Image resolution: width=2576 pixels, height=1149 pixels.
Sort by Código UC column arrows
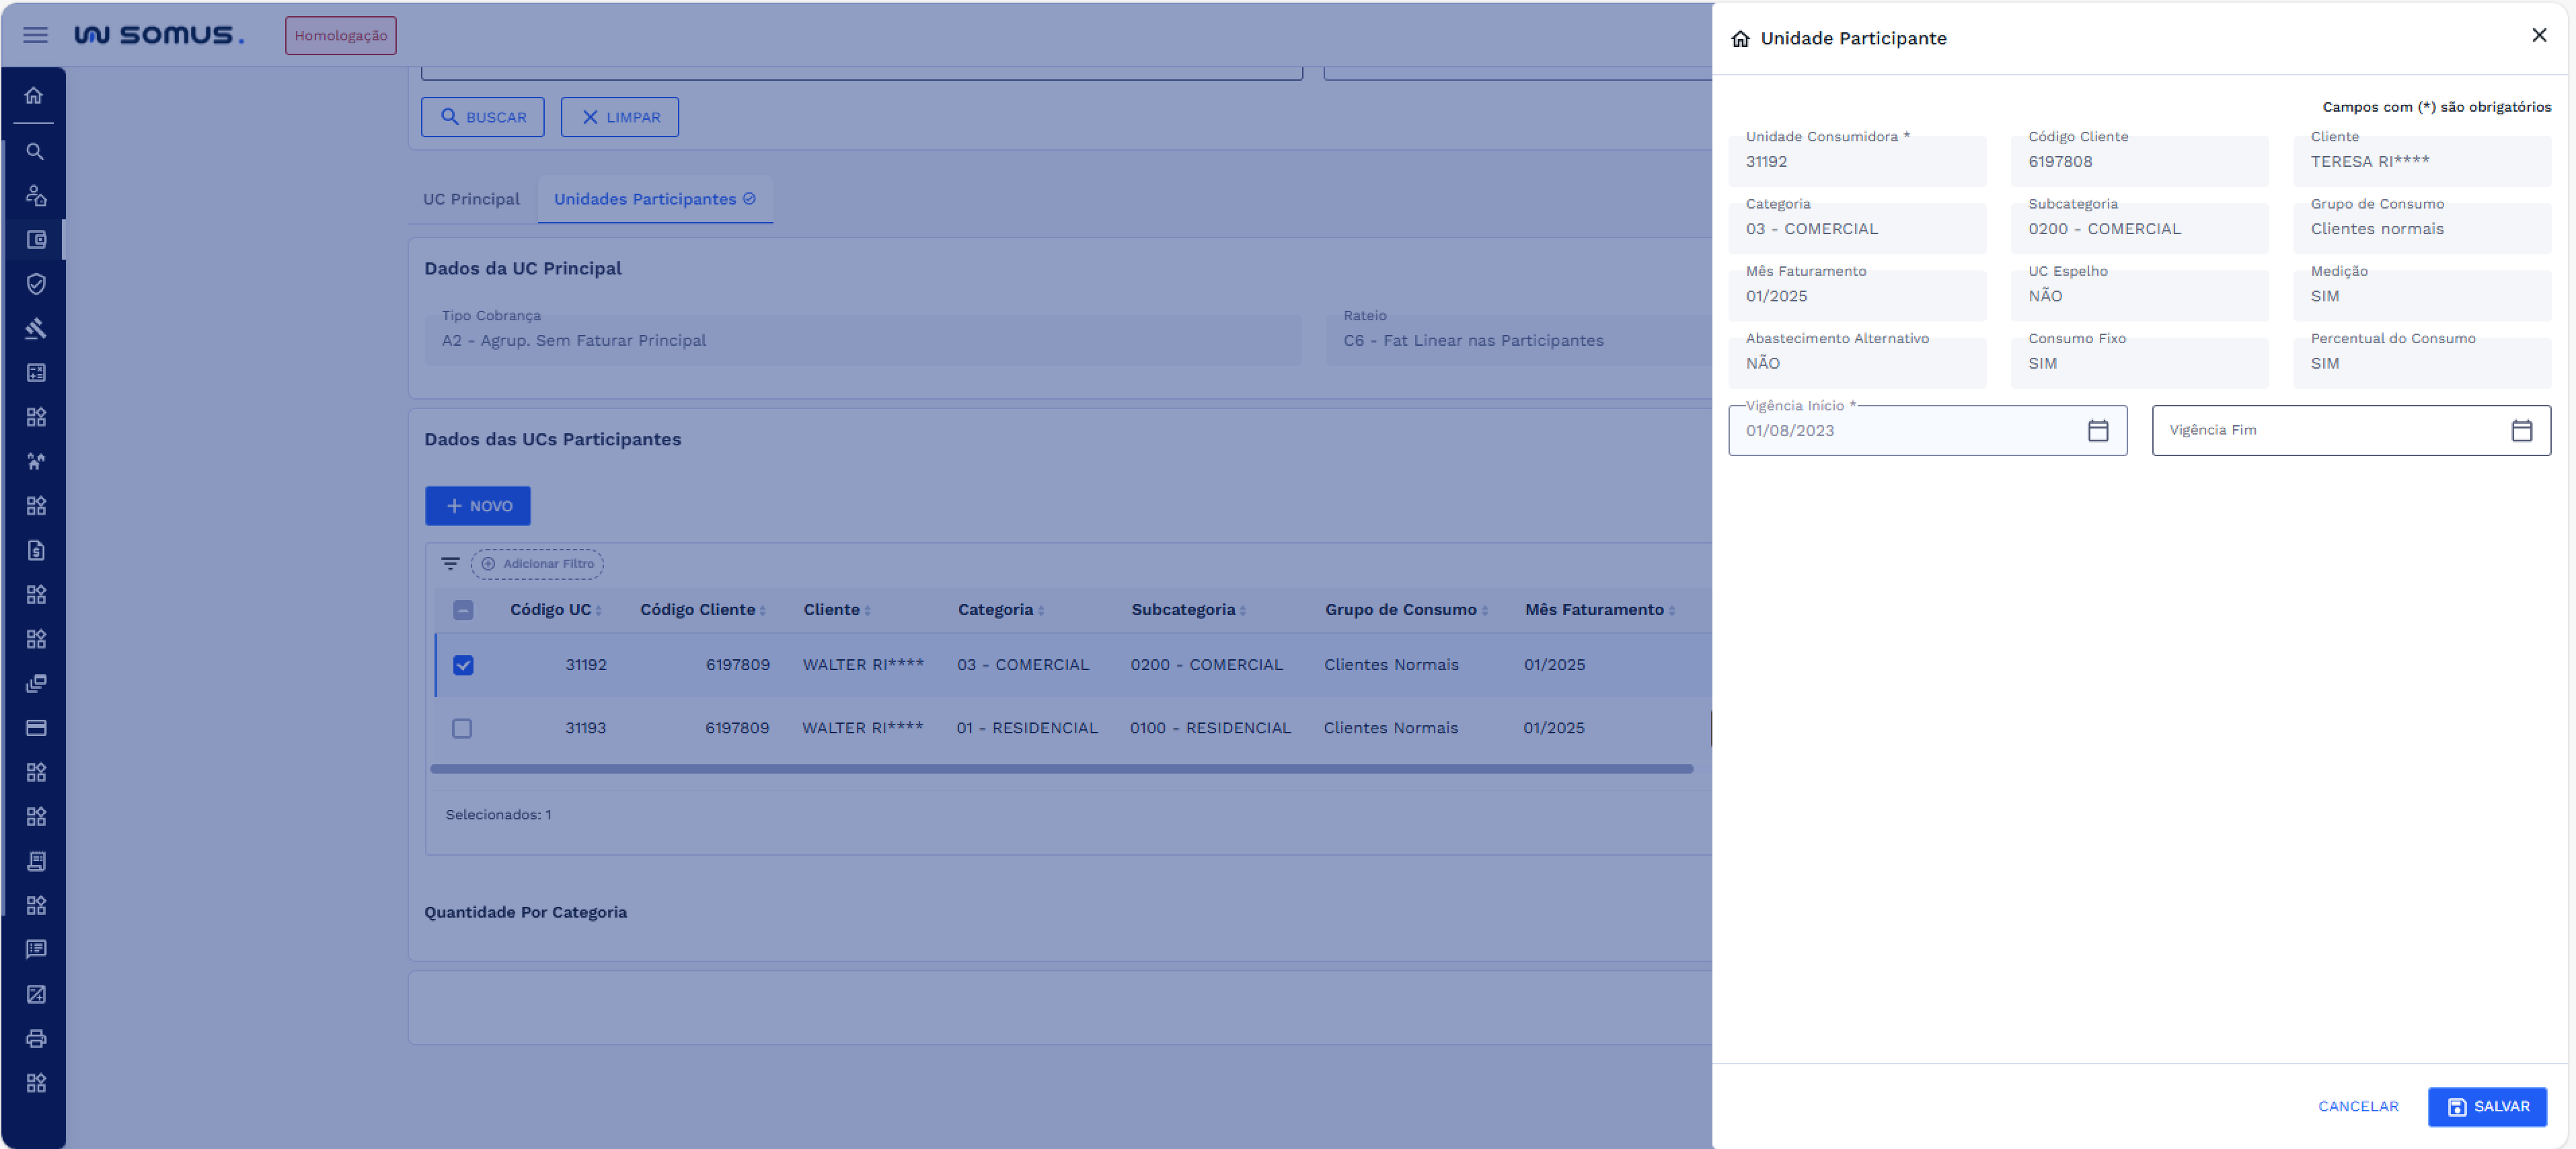coord(598,611)
